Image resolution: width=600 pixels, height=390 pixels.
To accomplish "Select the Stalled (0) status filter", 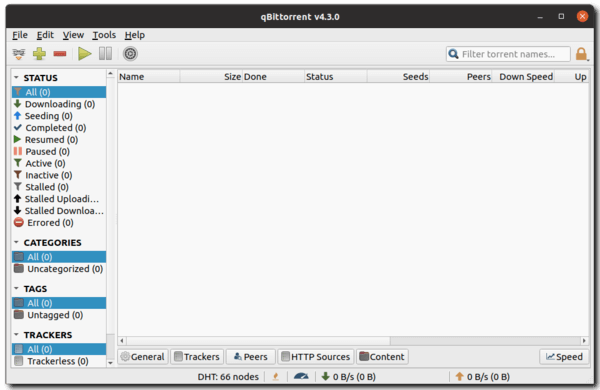I will pos(59,187).
